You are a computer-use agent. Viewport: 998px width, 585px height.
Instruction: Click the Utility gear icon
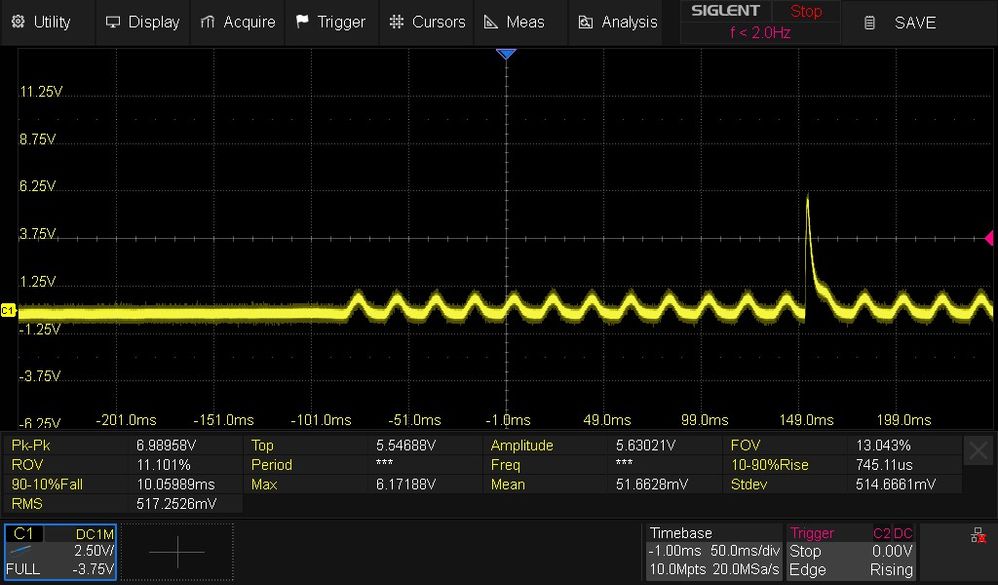point(18,22)
